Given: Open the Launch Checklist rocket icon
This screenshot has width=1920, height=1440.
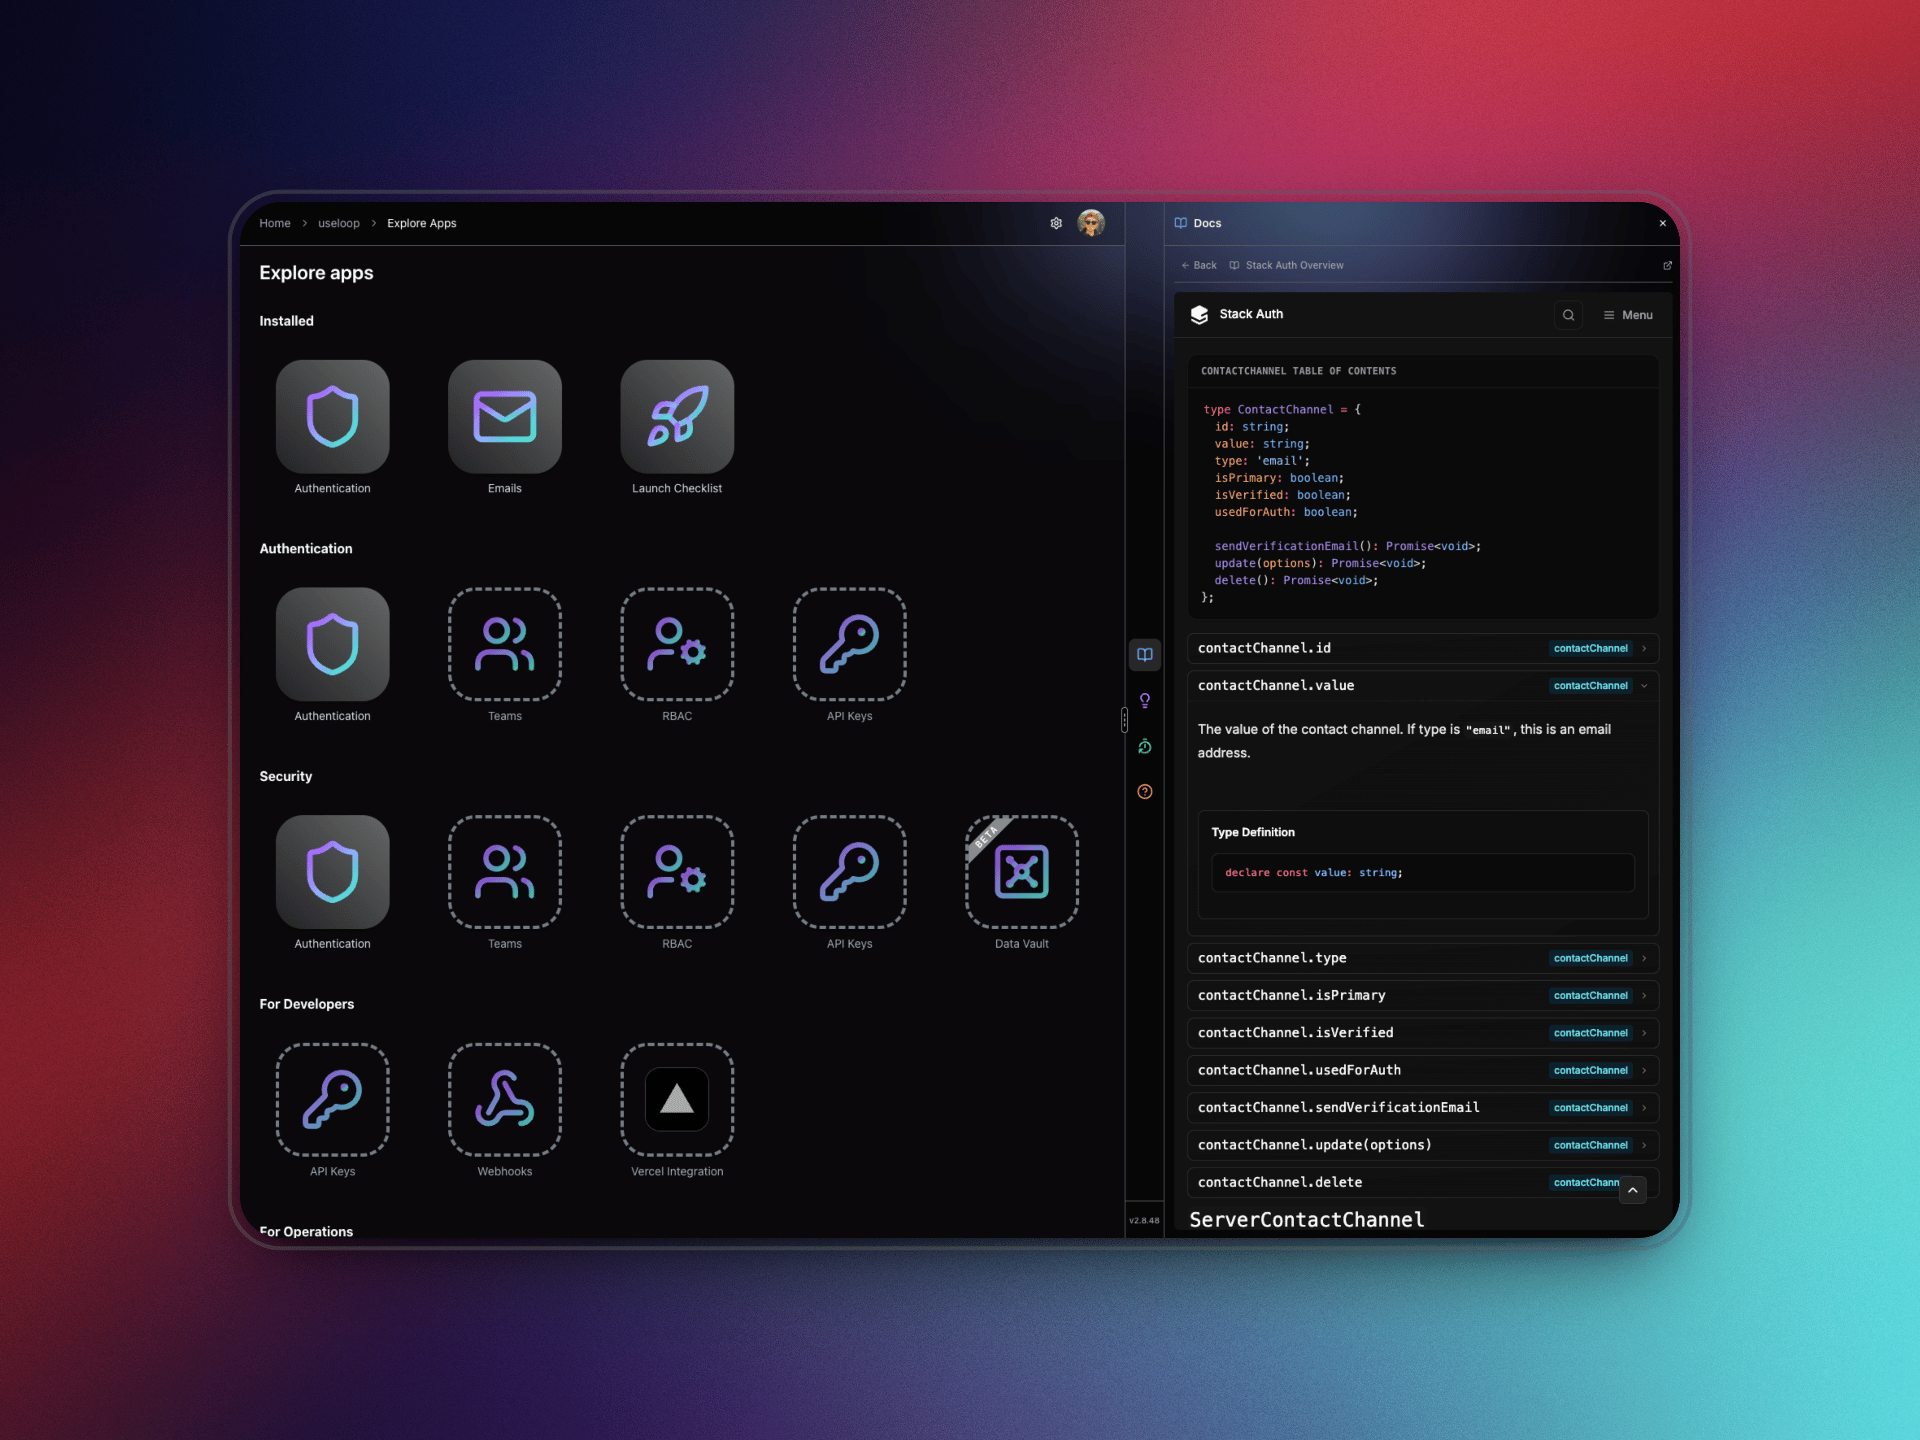Looking at the screenshot, I should (x=677, y=416).
